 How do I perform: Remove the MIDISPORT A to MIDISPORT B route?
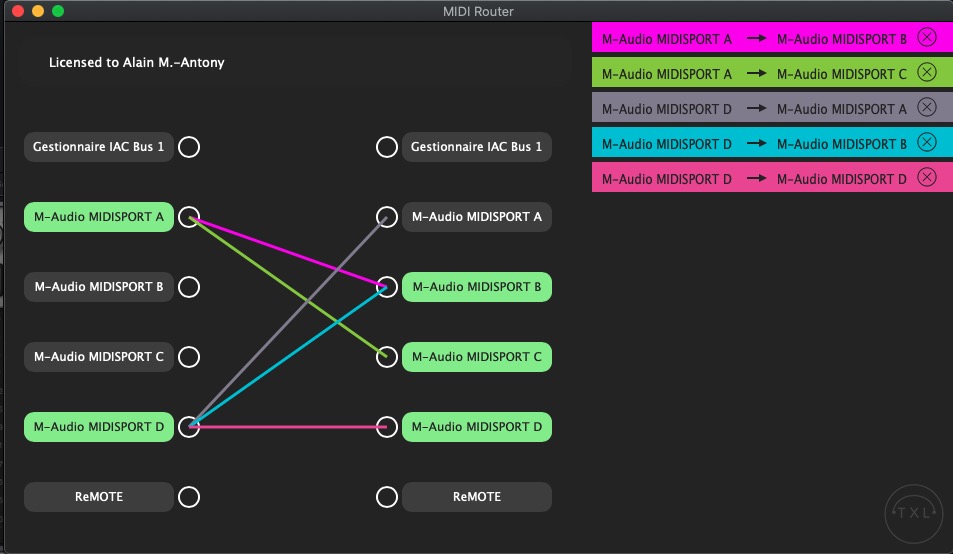click(926, 38)
